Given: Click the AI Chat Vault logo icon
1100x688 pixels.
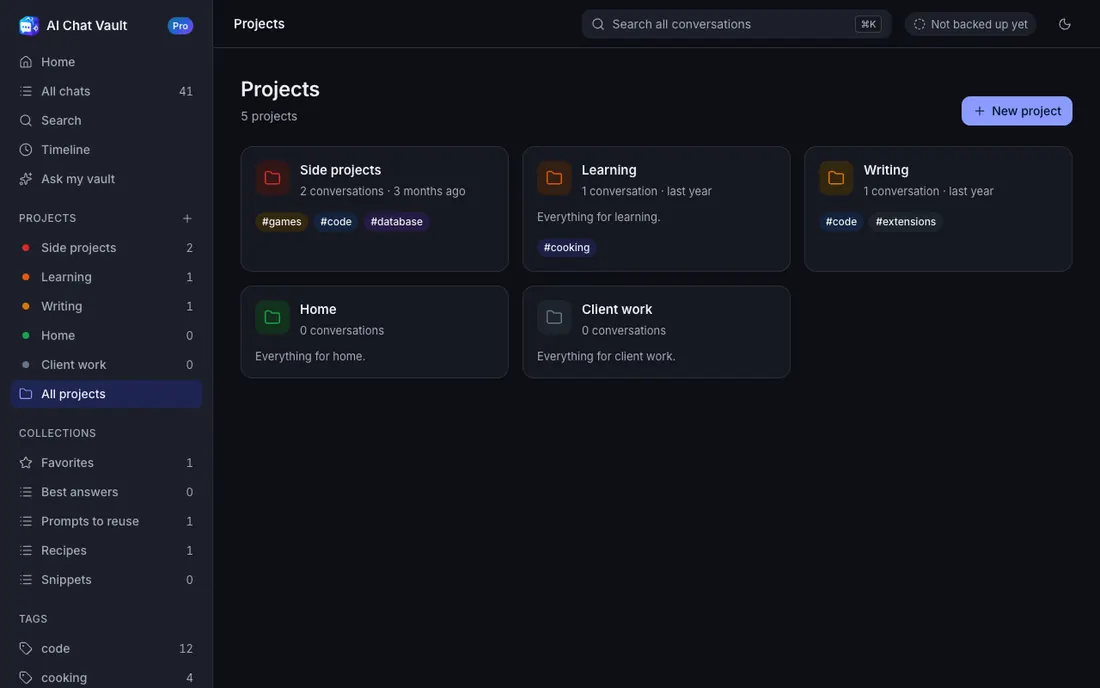Looking at the screenshot, I should [29, 25].
